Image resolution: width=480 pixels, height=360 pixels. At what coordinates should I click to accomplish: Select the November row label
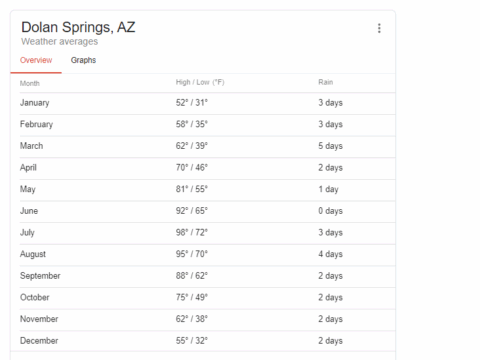[39, 319]
